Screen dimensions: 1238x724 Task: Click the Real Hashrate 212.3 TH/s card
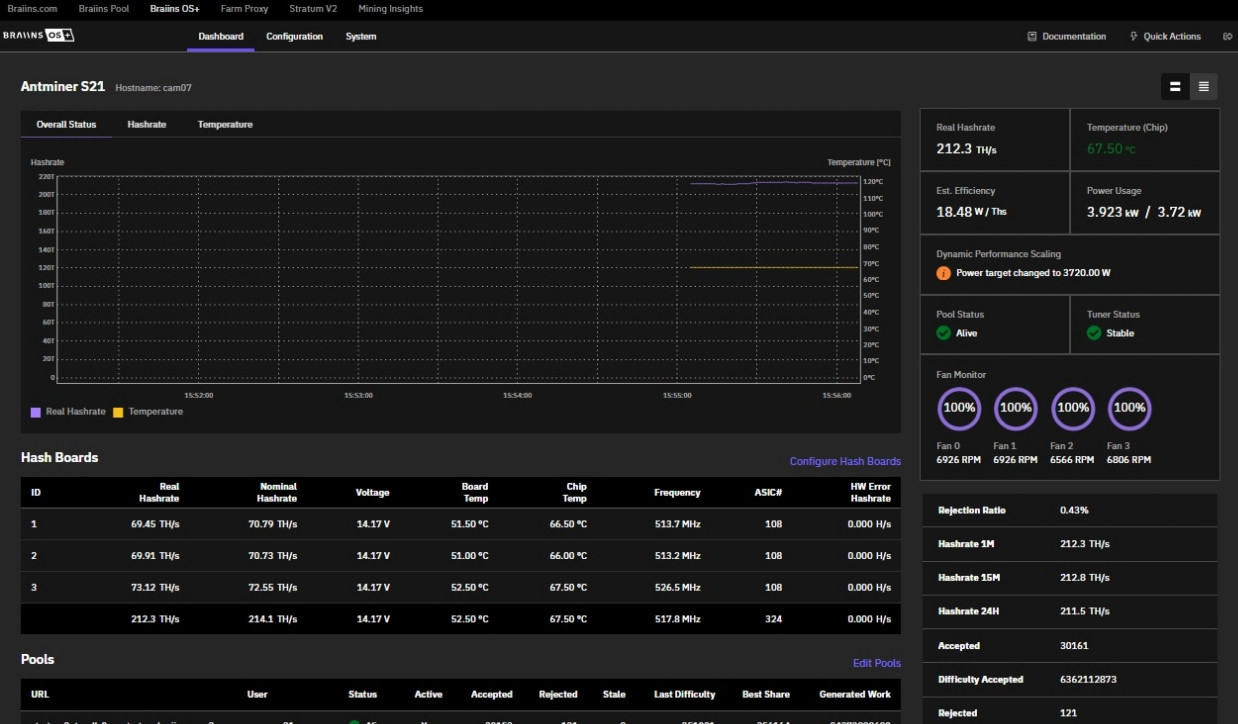(x=995, y=140)
